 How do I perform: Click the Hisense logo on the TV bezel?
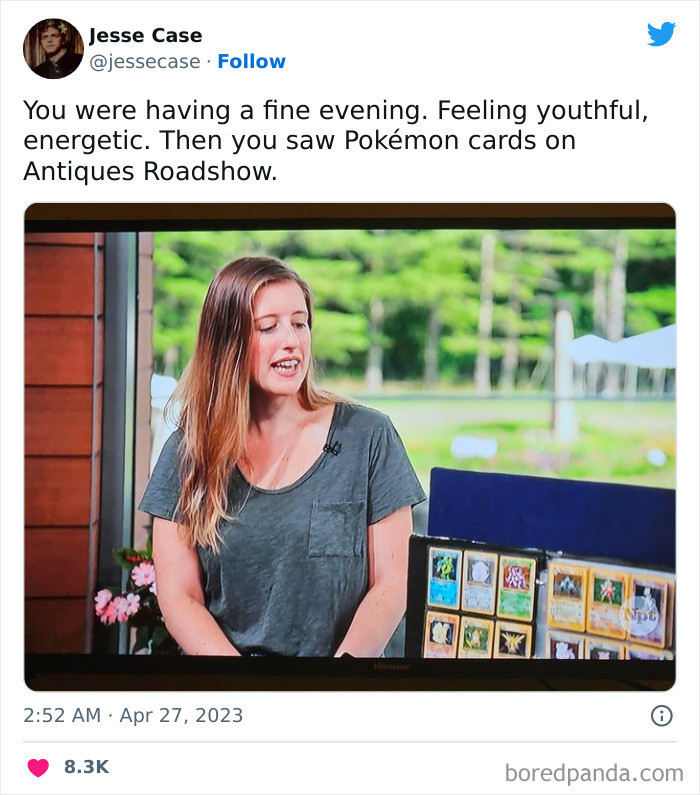[x=392, y=664]
